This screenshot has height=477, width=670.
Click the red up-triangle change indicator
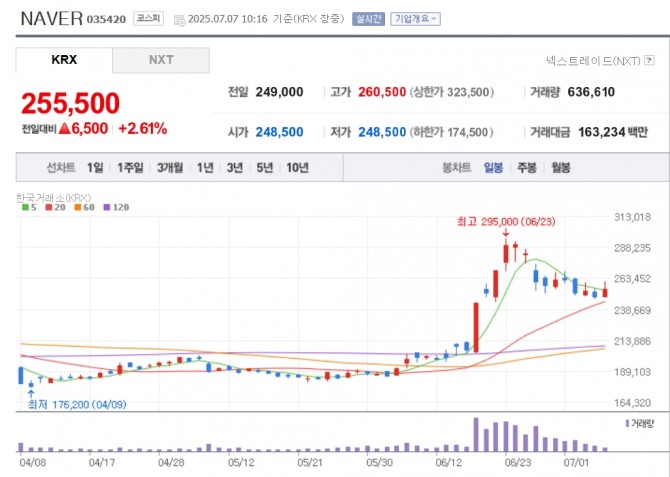coord(65,128)
